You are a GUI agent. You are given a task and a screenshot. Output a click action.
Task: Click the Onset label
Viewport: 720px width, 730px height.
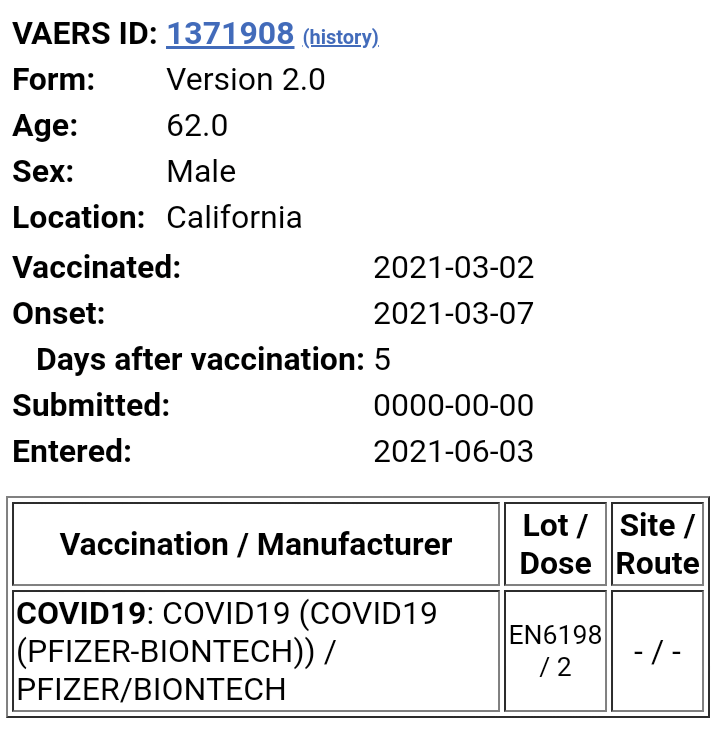point(59,314)
